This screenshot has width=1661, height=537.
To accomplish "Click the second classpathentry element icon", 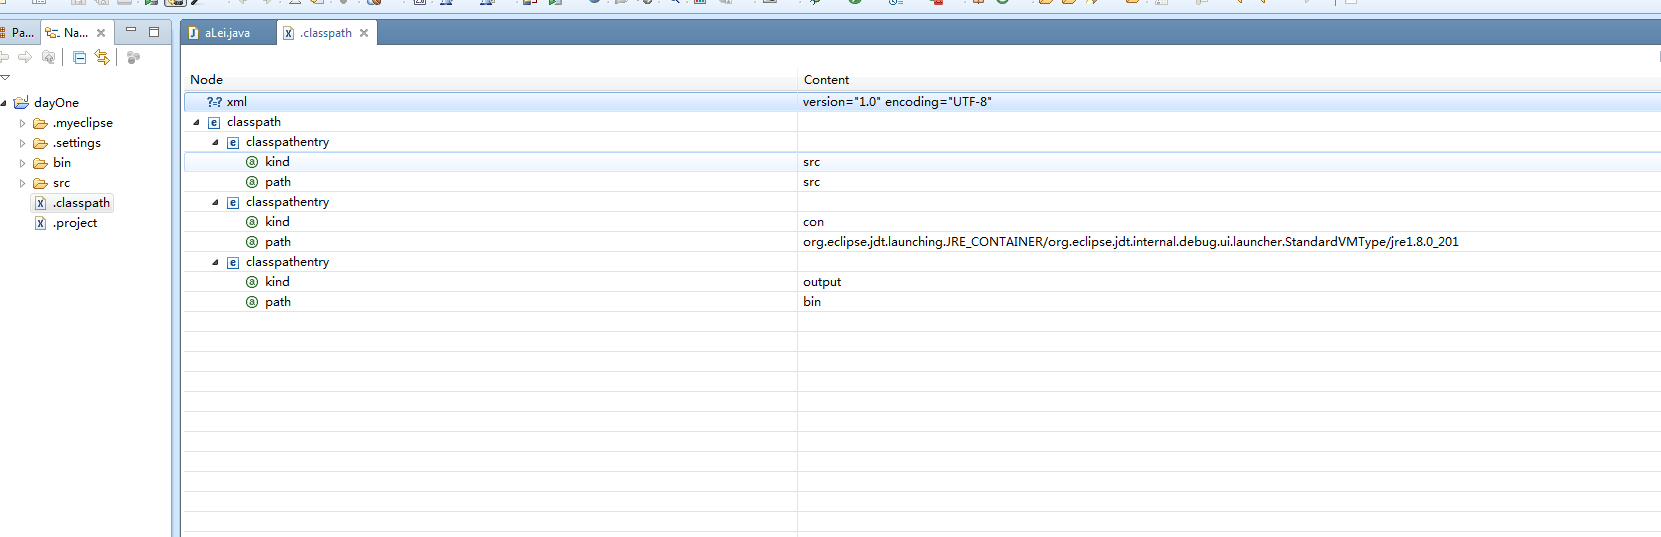I will [x=233, y=203].
